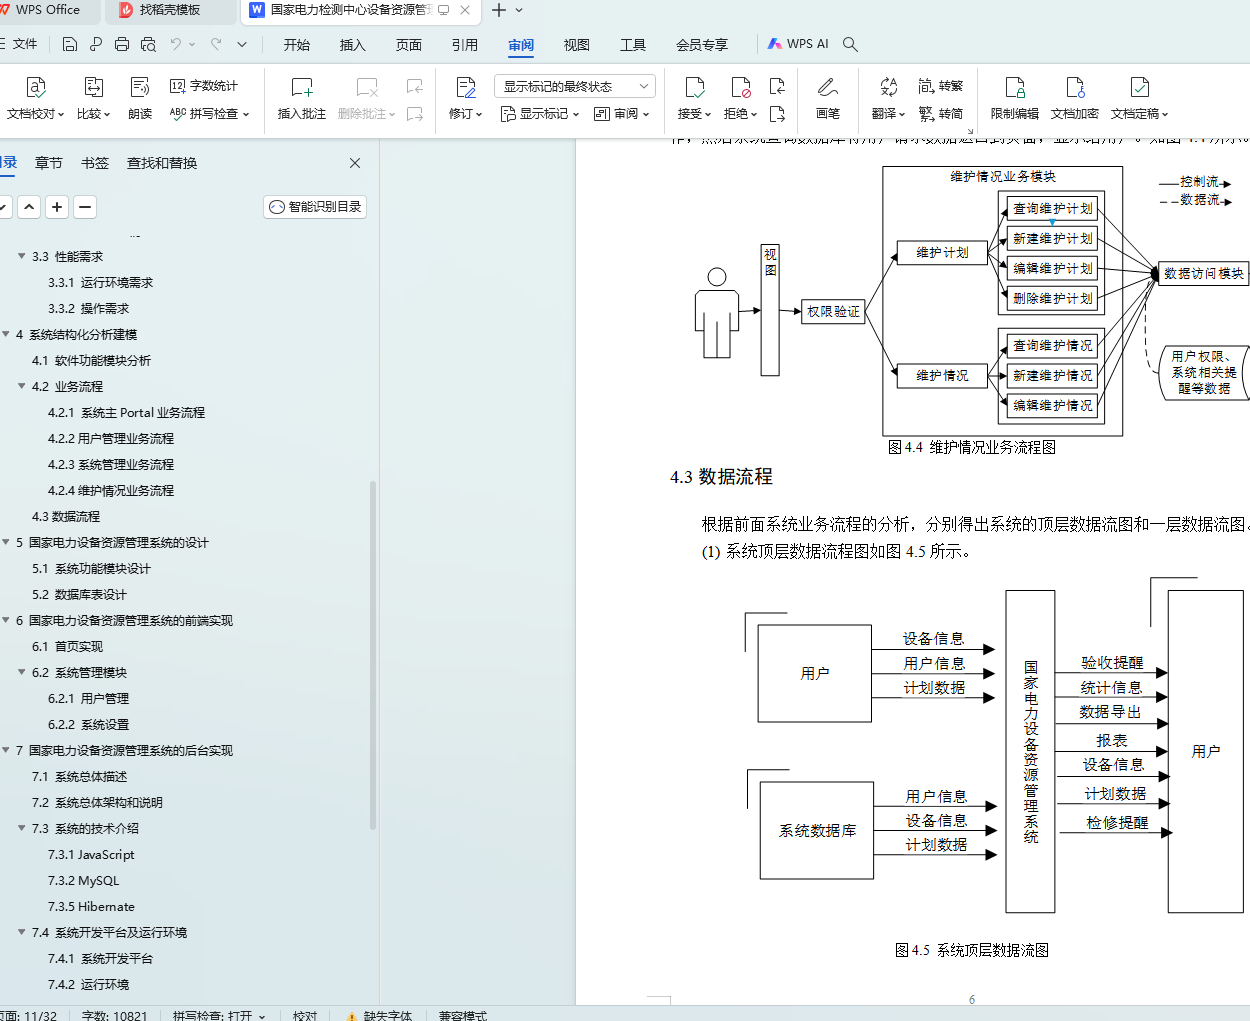Screen dimensions: 1250x1021
Task: Collapse 6.2 系统管理模块 outline node
Action: (x=21, y=672)
